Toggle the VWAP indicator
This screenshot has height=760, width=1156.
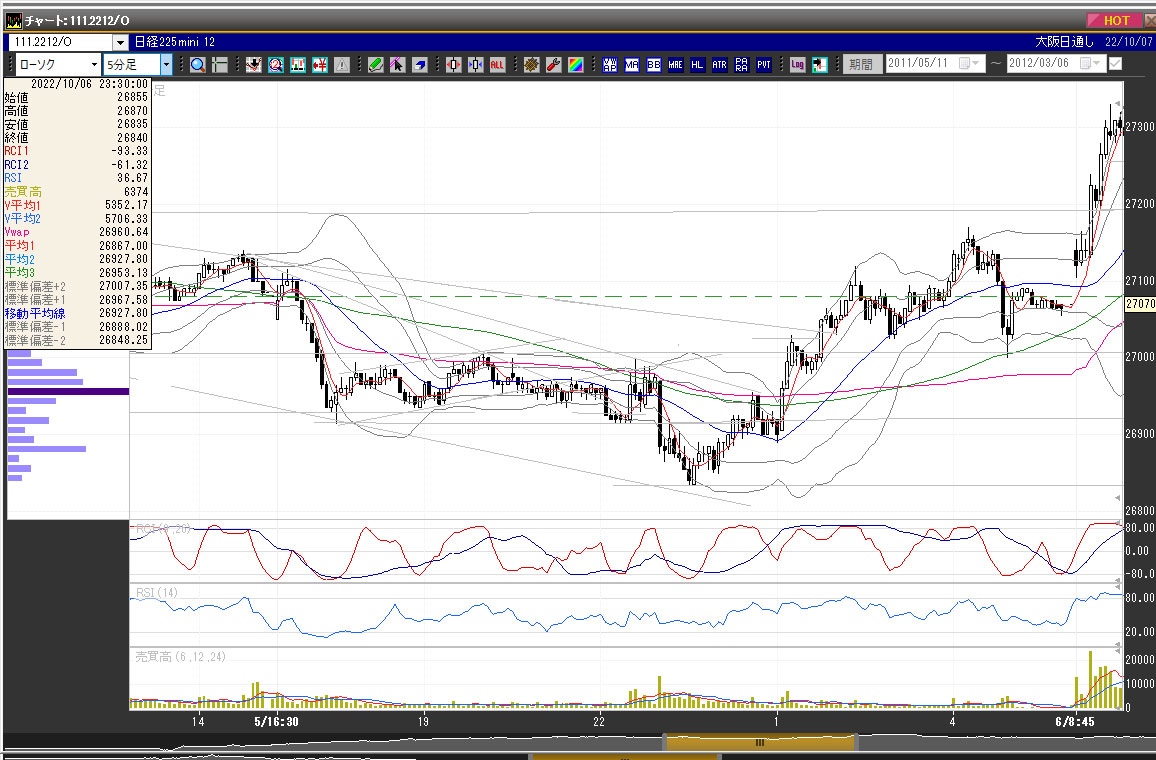610,65
